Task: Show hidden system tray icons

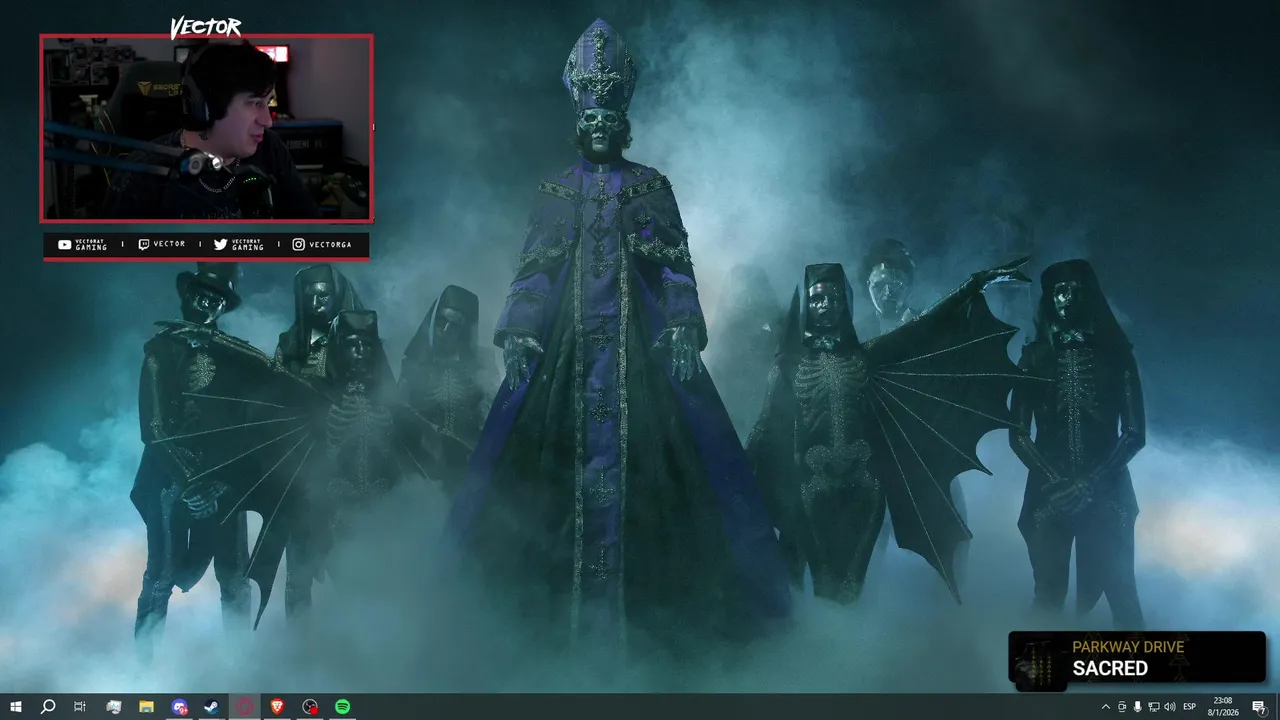Action: pos(1105,707)
